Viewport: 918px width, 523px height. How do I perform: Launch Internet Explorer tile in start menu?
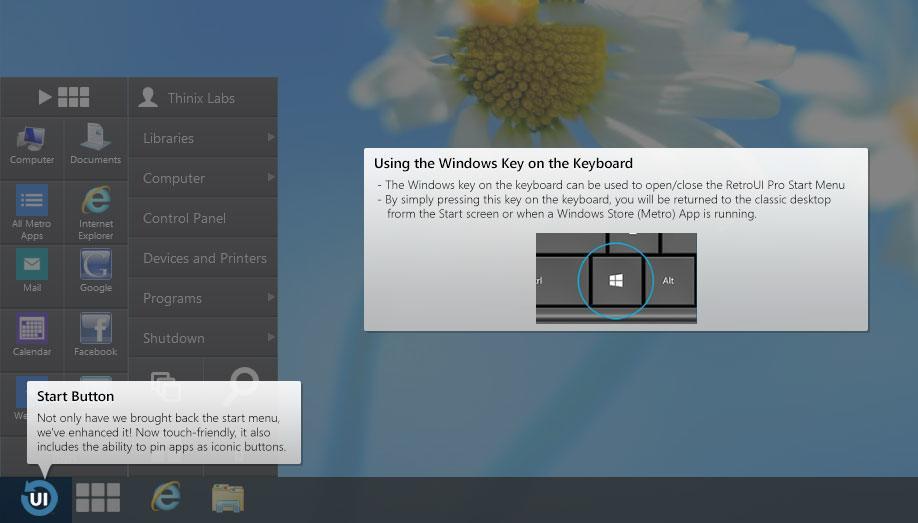tap(95, 212)
